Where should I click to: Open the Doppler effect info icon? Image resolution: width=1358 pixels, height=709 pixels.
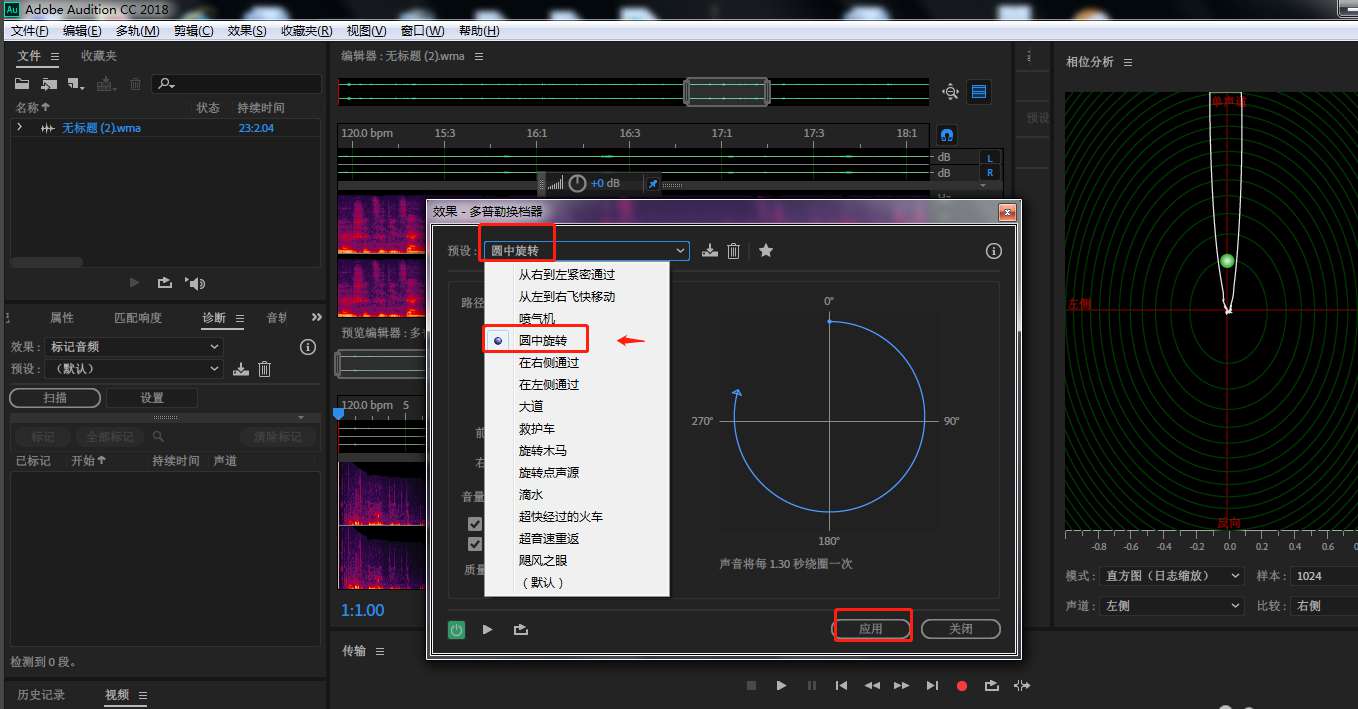coord(992,251)
